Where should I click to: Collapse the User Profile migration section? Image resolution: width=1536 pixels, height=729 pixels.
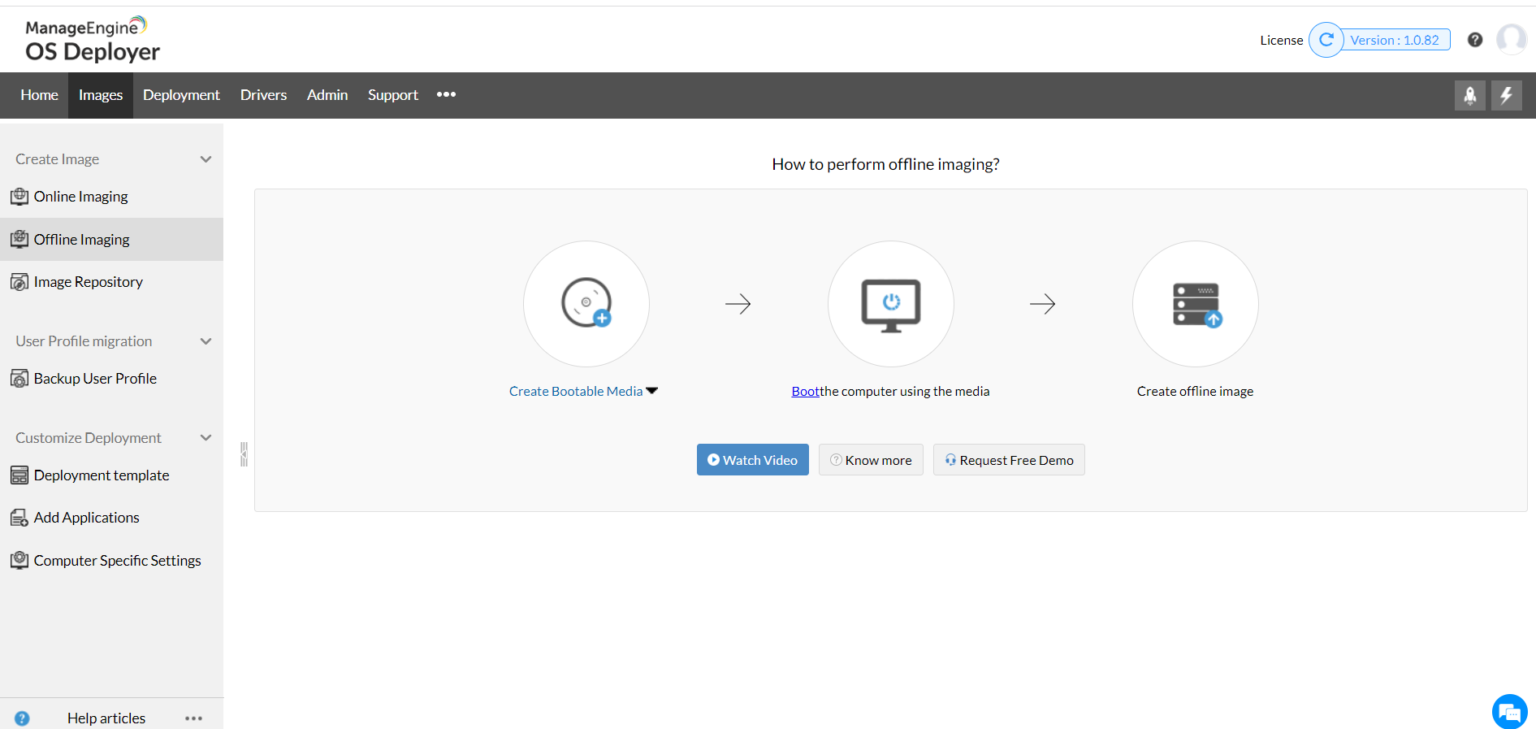[x=206, y=342]
